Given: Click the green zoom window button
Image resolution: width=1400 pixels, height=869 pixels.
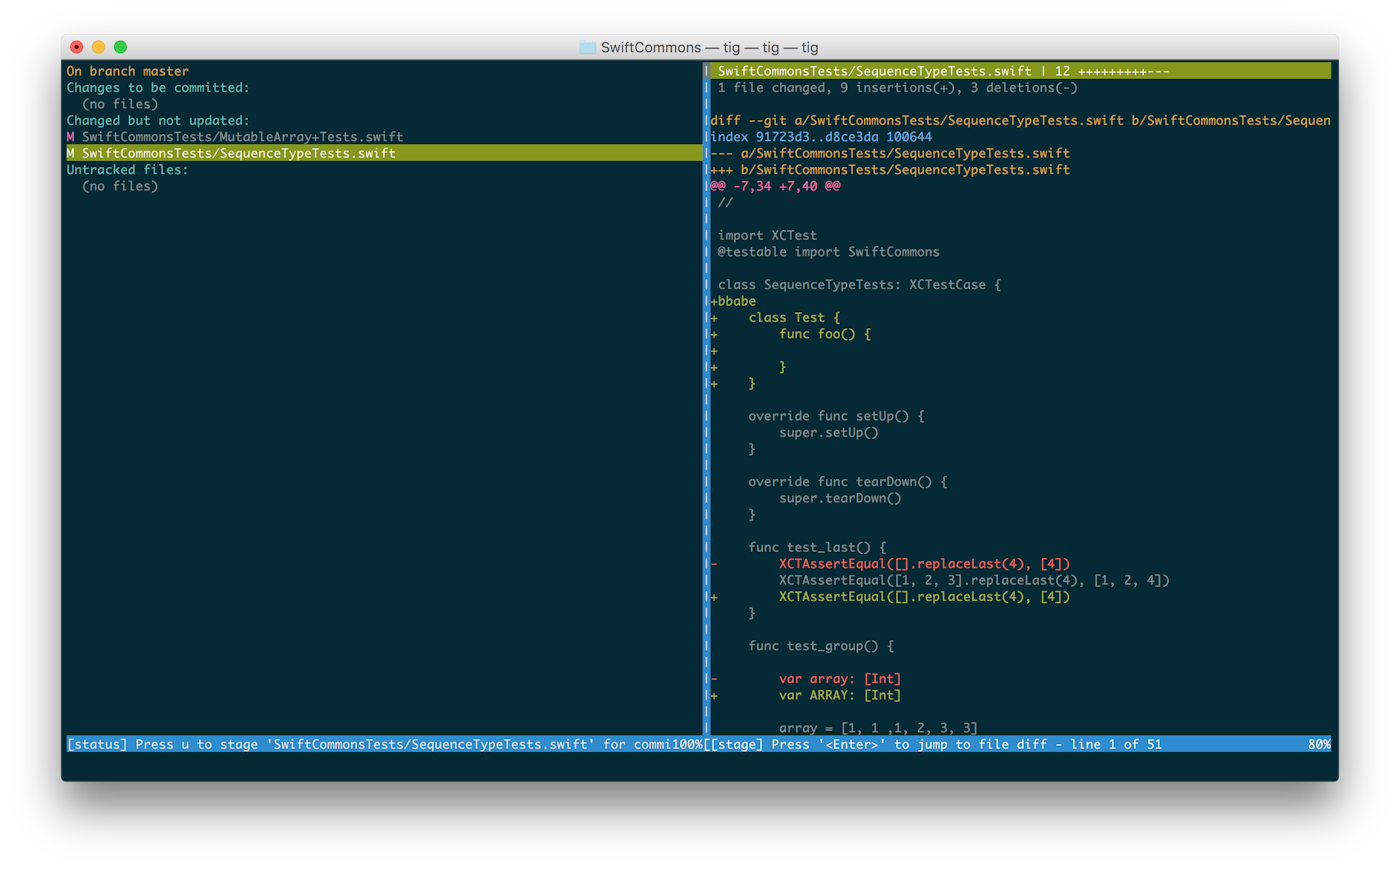Looking at the screenshot, I should (x=120, y=47).
